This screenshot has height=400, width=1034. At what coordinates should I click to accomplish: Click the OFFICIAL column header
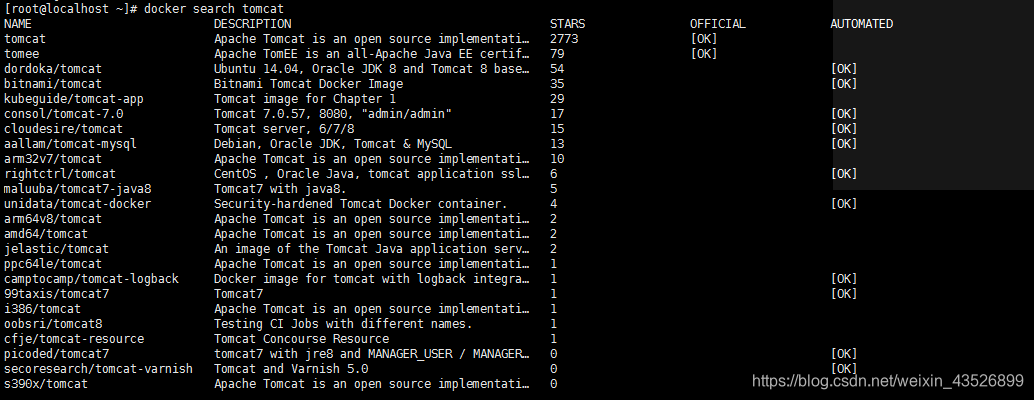point(717,24)
